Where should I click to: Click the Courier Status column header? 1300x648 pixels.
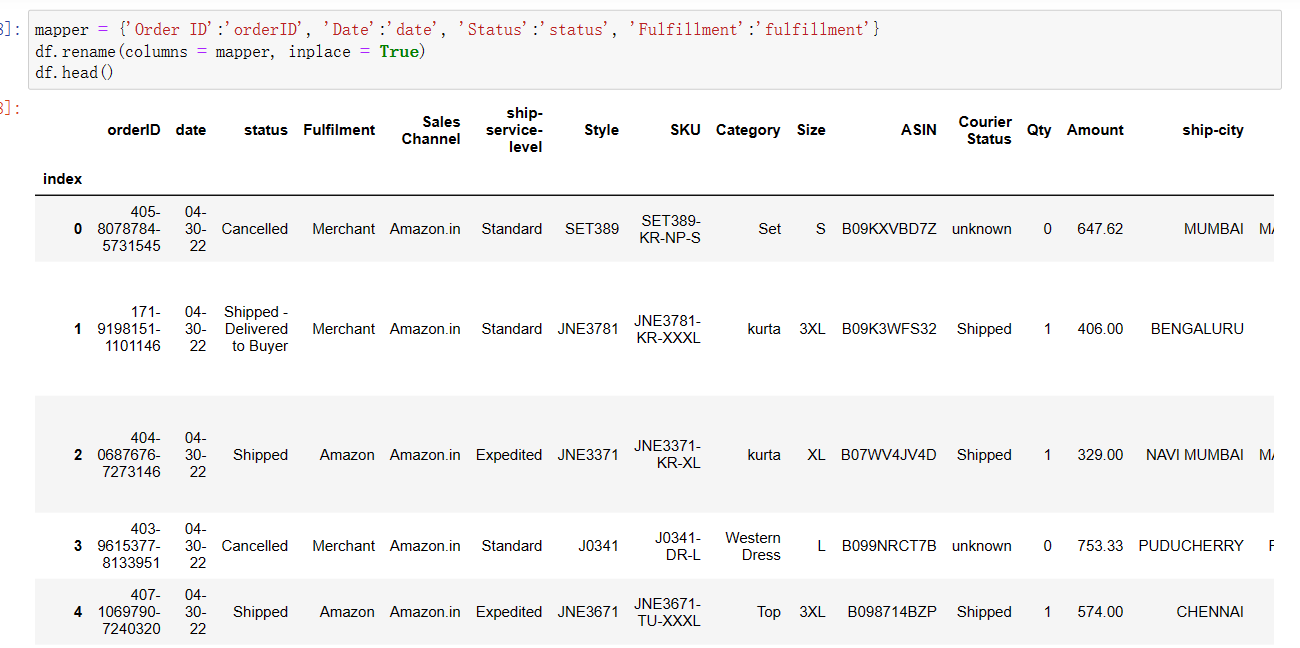click(985, 130)
